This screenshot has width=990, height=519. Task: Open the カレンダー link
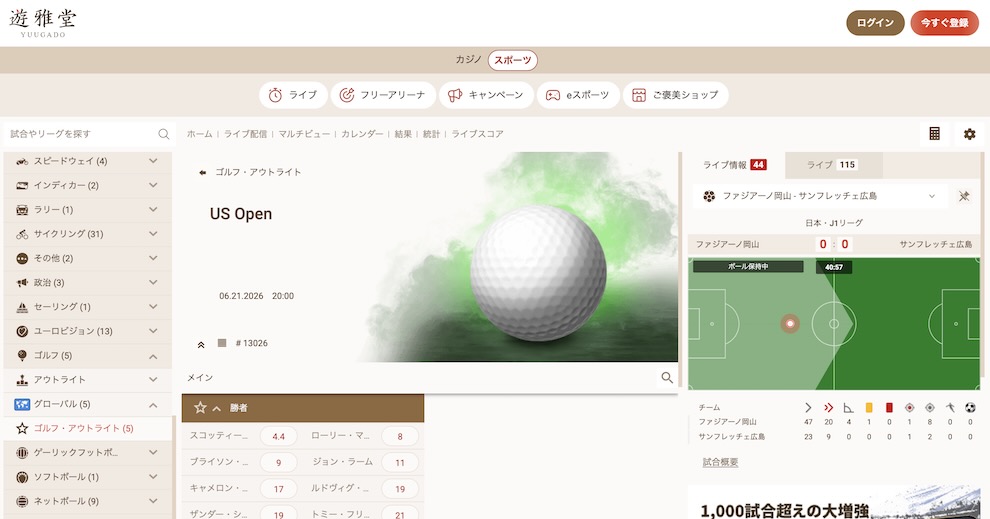[362, 134]
